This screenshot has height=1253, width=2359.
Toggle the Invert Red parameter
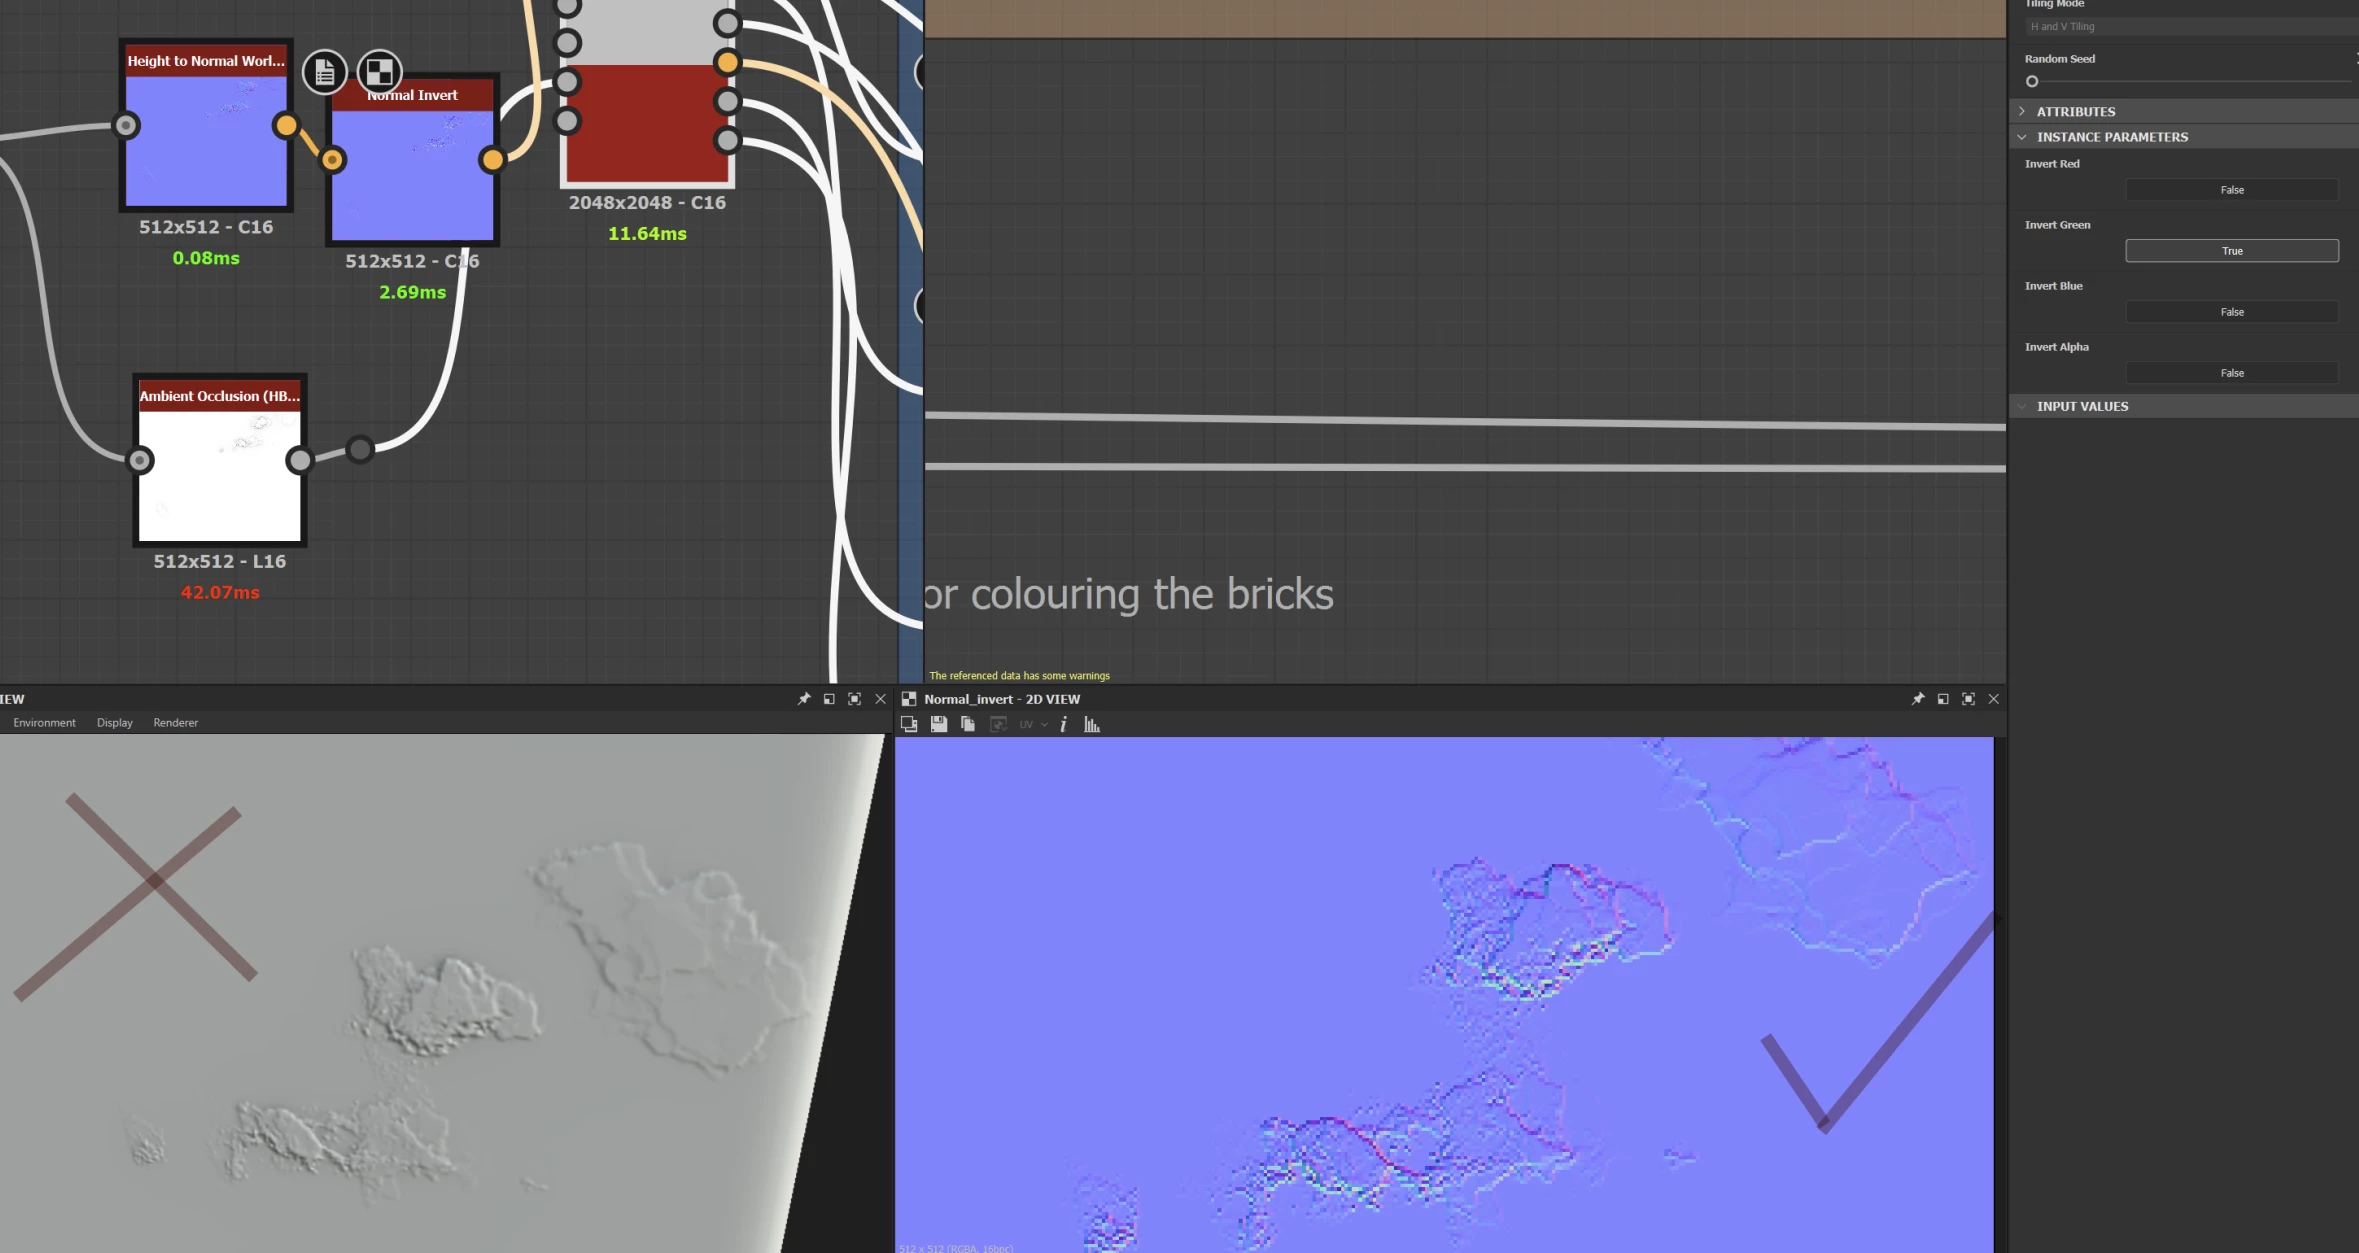tap(2231, 190)
